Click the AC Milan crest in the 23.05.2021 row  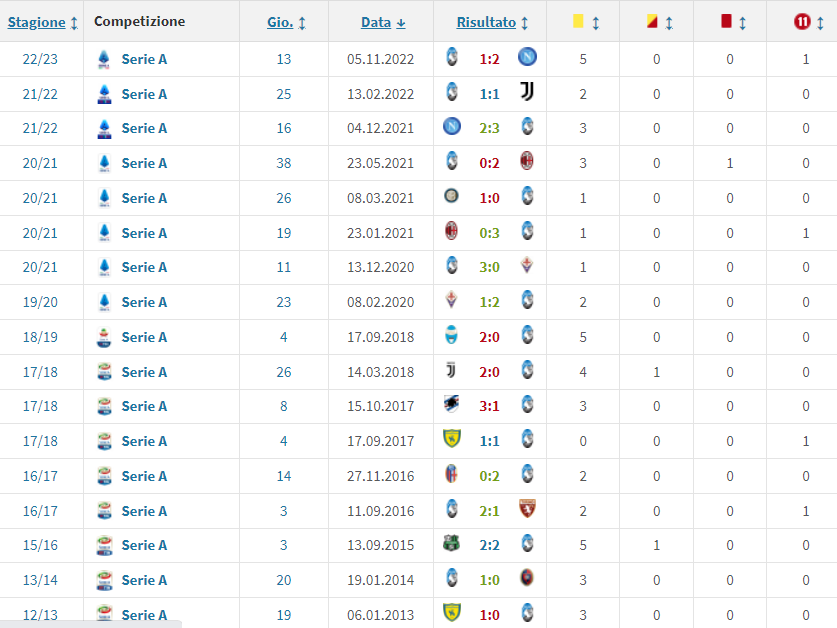pos(526,163)
